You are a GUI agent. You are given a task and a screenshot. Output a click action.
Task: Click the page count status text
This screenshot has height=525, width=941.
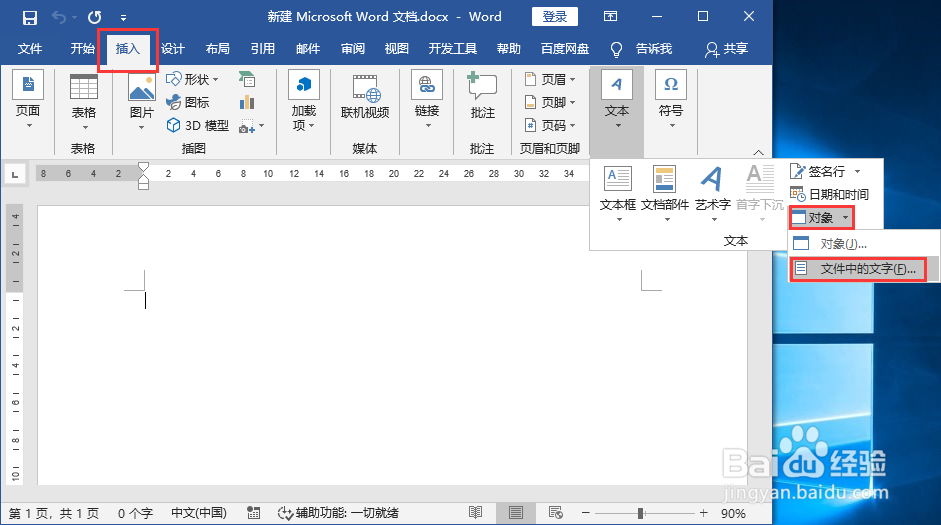54,514
